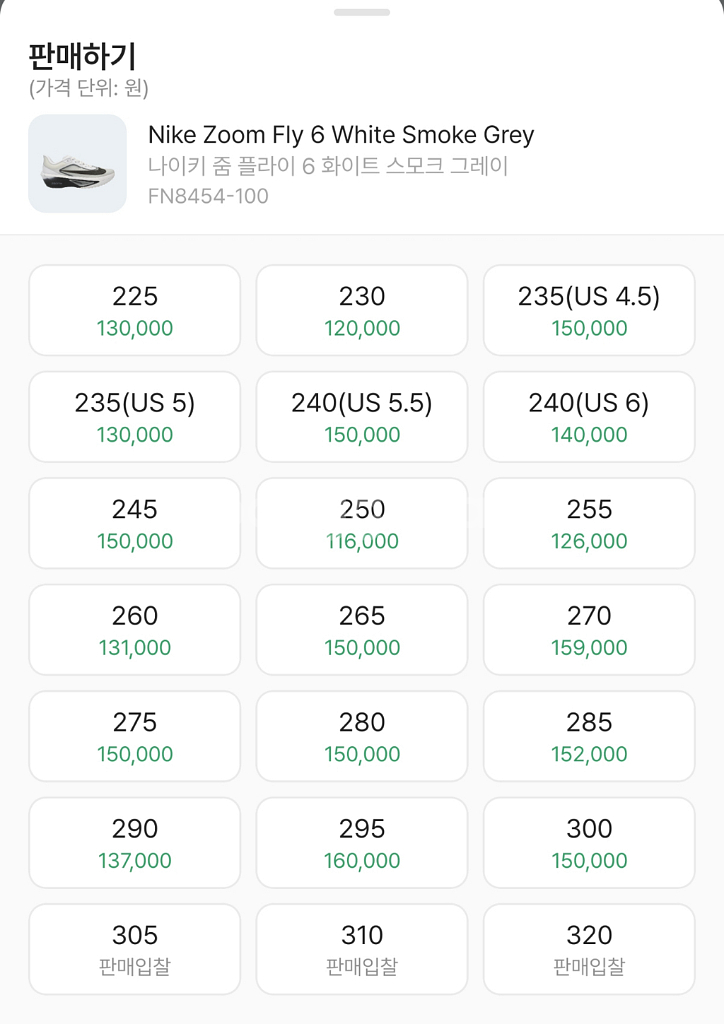The height and width of the screenshot is (1024, 724).
Task: Choose size 235(US 5) option
Action: tap(135, 417)
